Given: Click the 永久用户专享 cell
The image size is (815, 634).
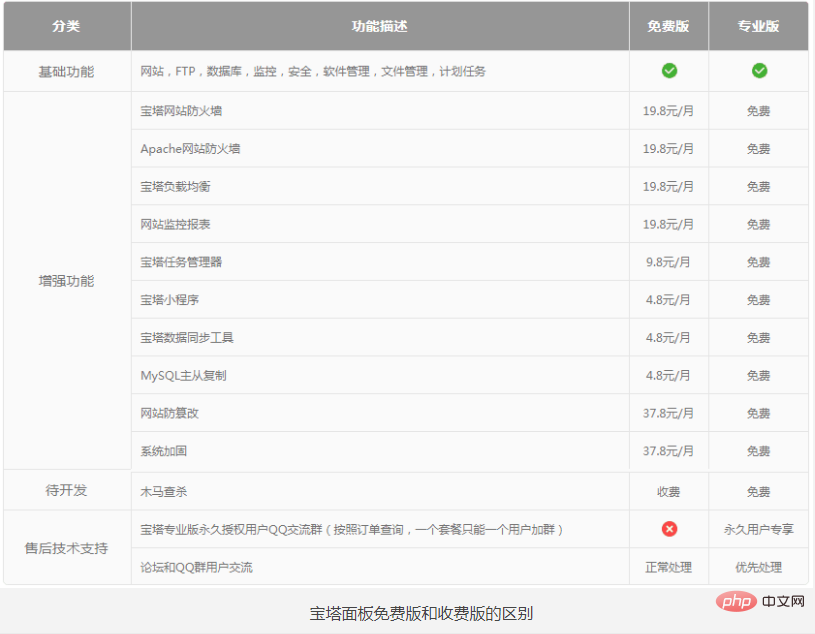Looking at the screenshot, I should point(759,530).
